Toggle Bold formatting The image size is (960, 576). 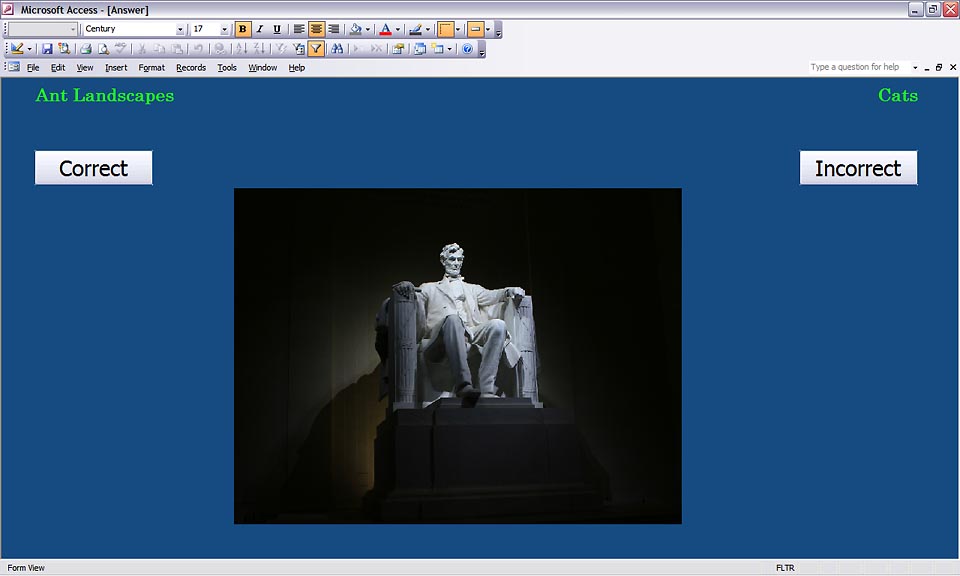(243, 29)
